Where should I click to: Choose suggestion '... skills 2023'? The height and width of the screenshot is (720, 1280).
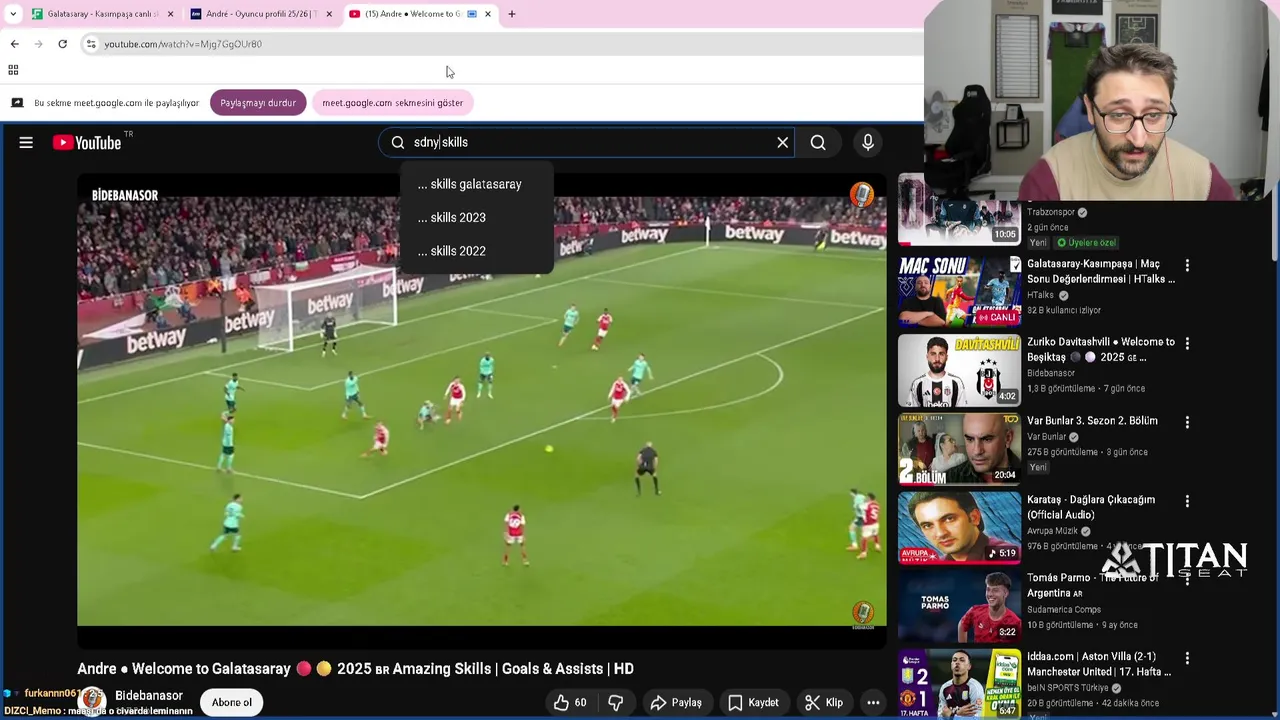[x=477, y=218]
